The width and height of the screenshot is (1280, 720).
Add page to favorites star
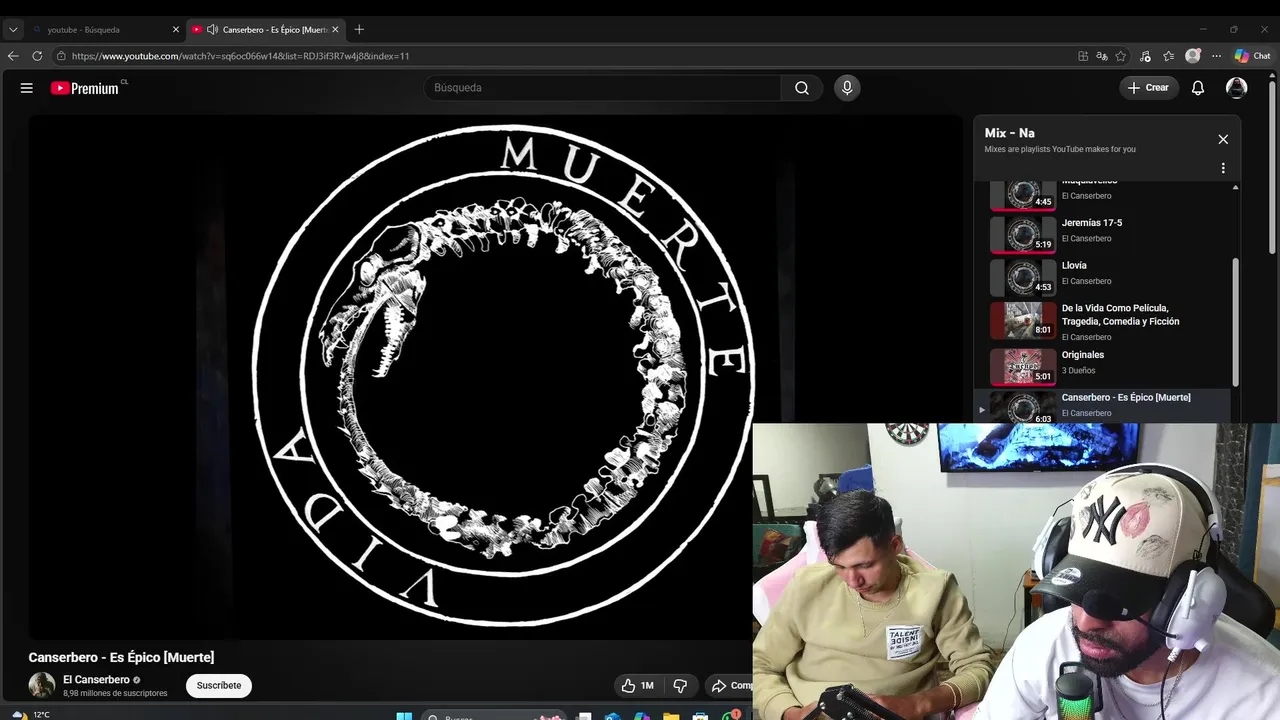pos(1121,56)
